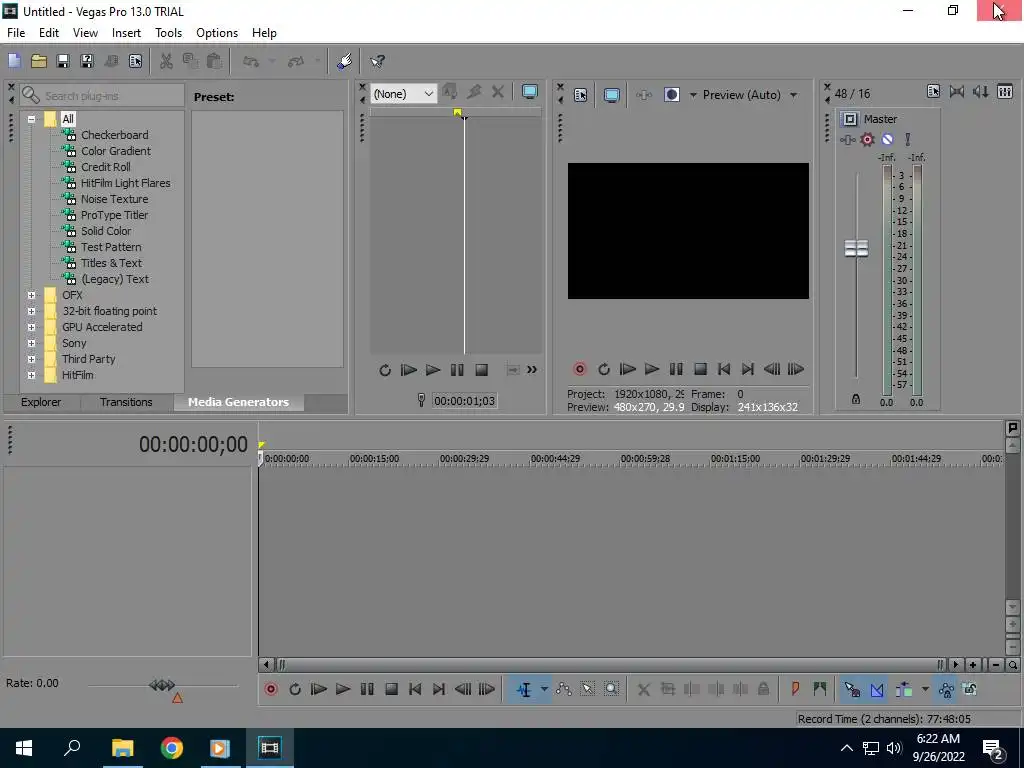Open Mixing Console icon in master panel

(1005, 92)
